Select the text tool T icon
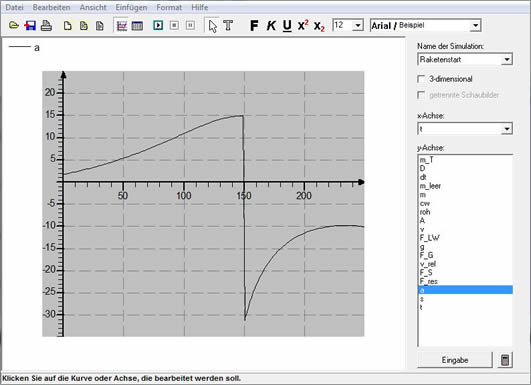 pos(228,25)
